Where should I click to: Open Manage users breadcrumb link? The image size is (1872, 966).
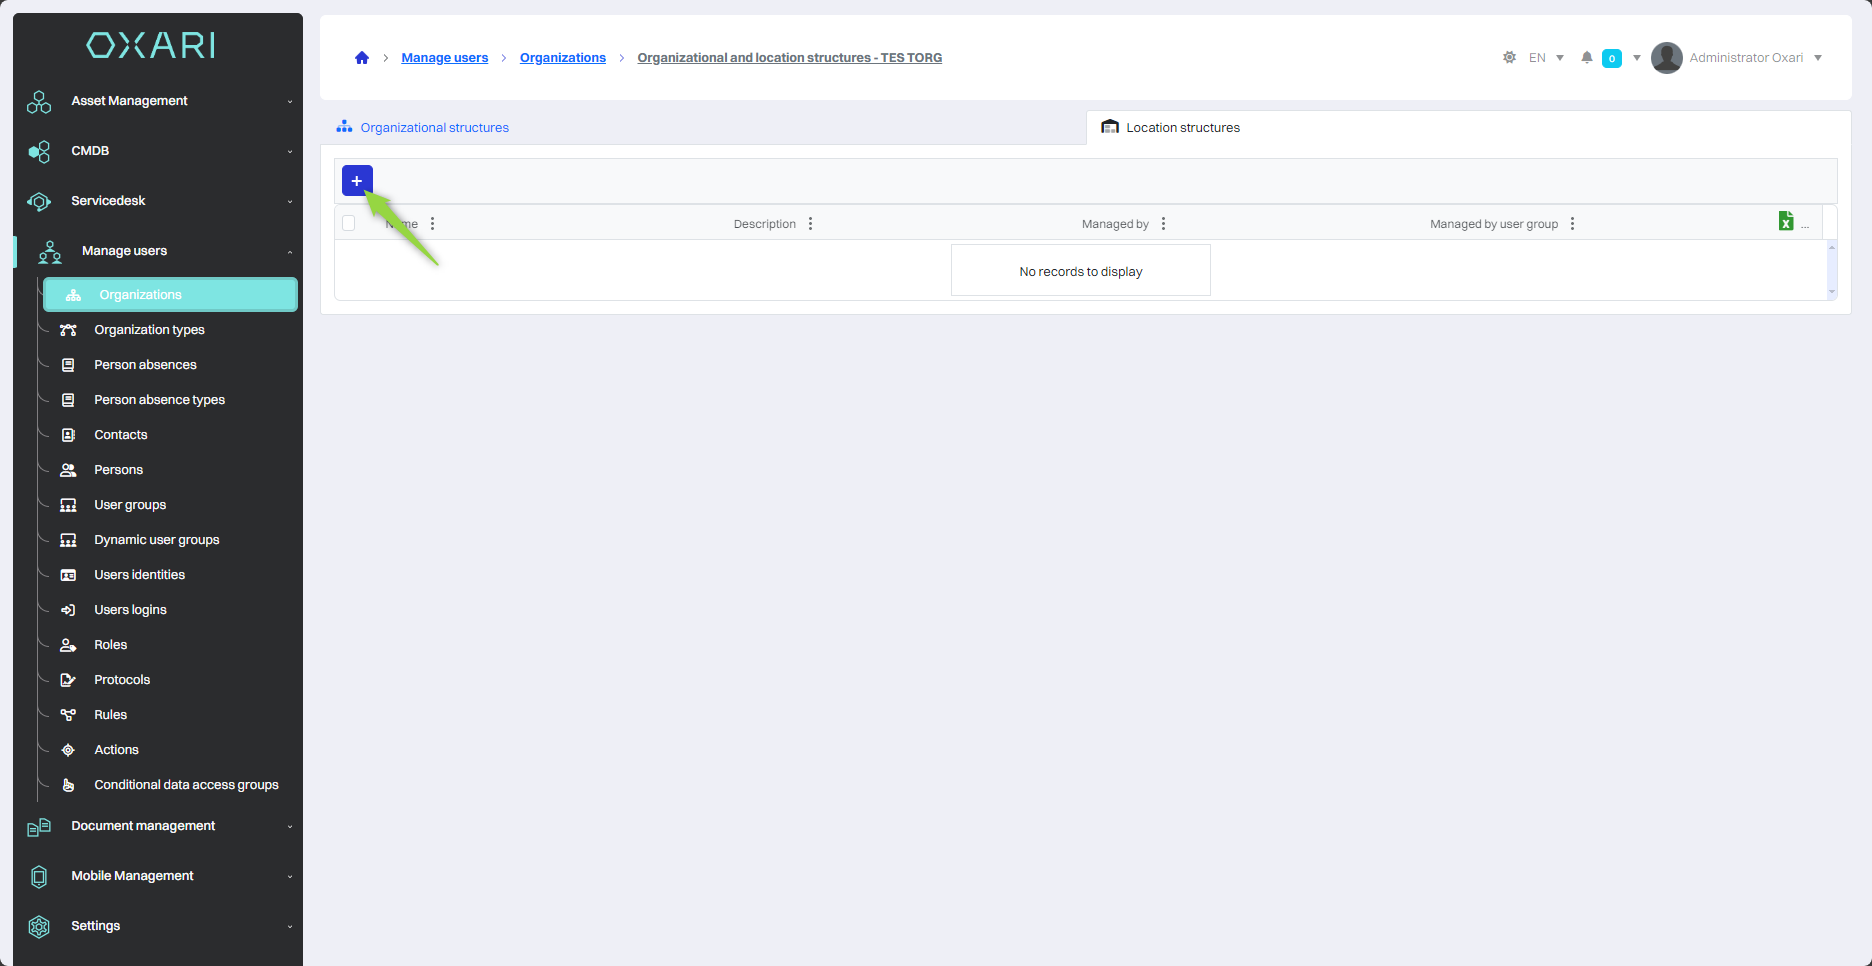(444, 58)
